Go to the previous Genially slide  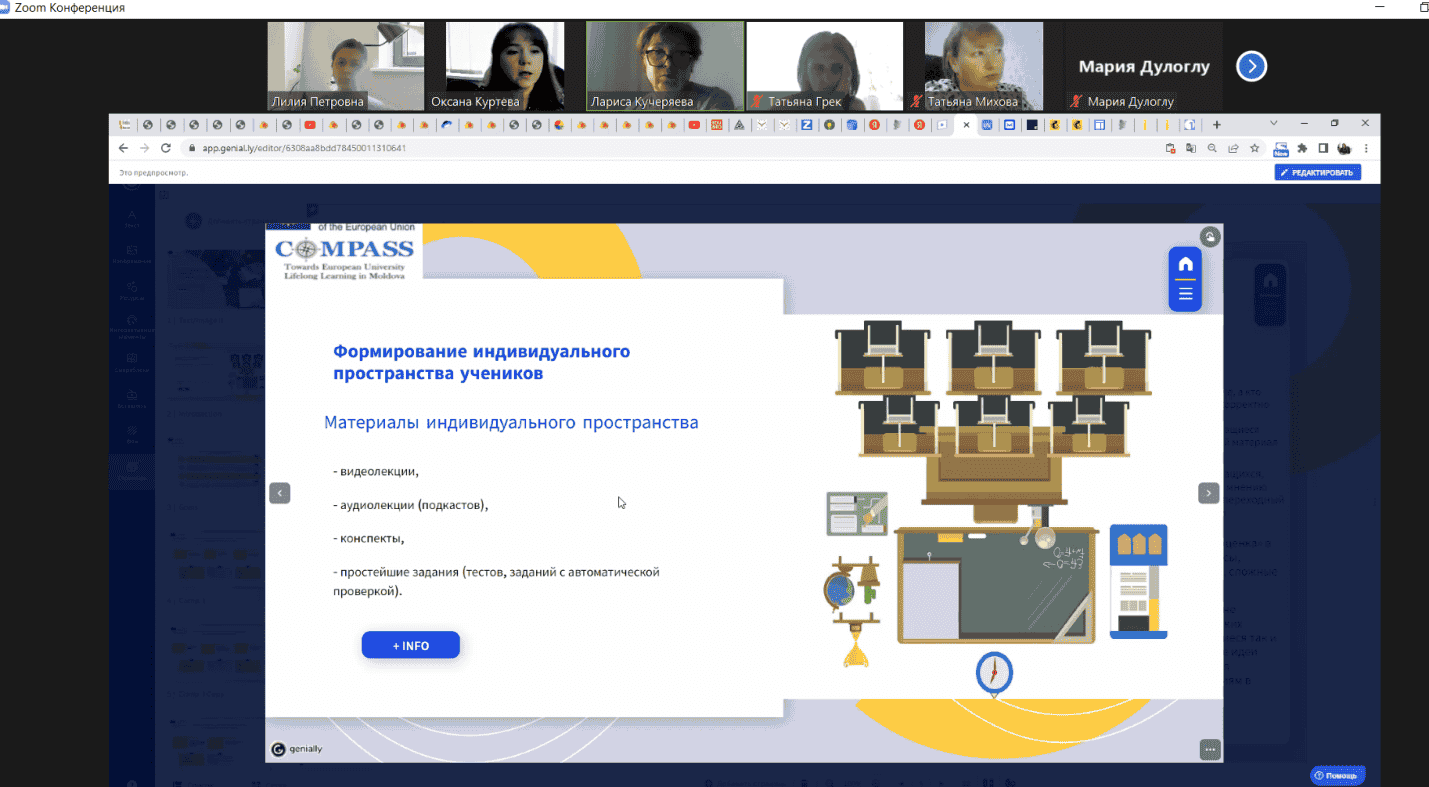point(280,493)
